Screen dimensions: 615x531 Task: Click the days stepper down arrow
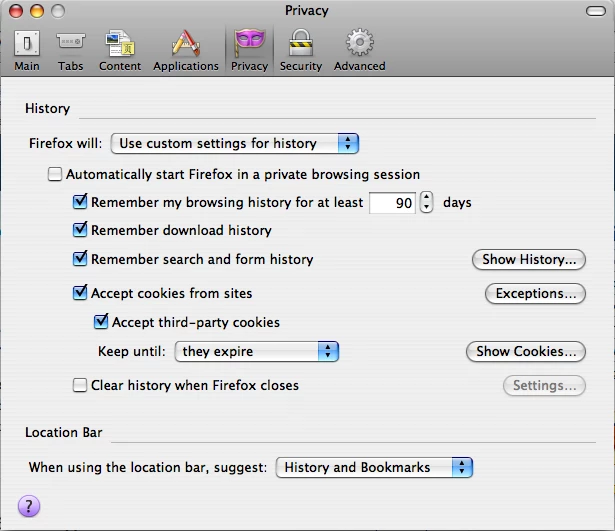[426, 207]
